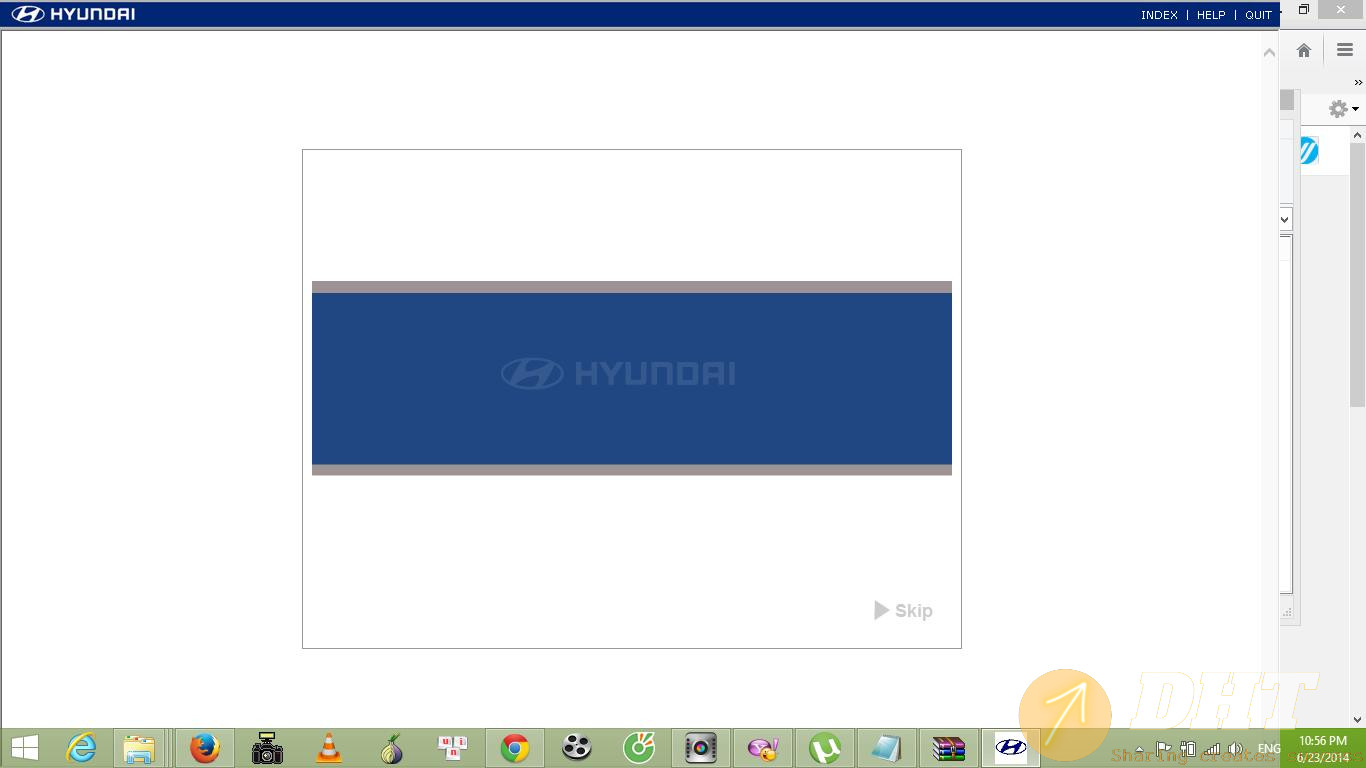1366x768 pixels.
Task: Open File Explorer from the taskbar
Action: click(139, 748)
